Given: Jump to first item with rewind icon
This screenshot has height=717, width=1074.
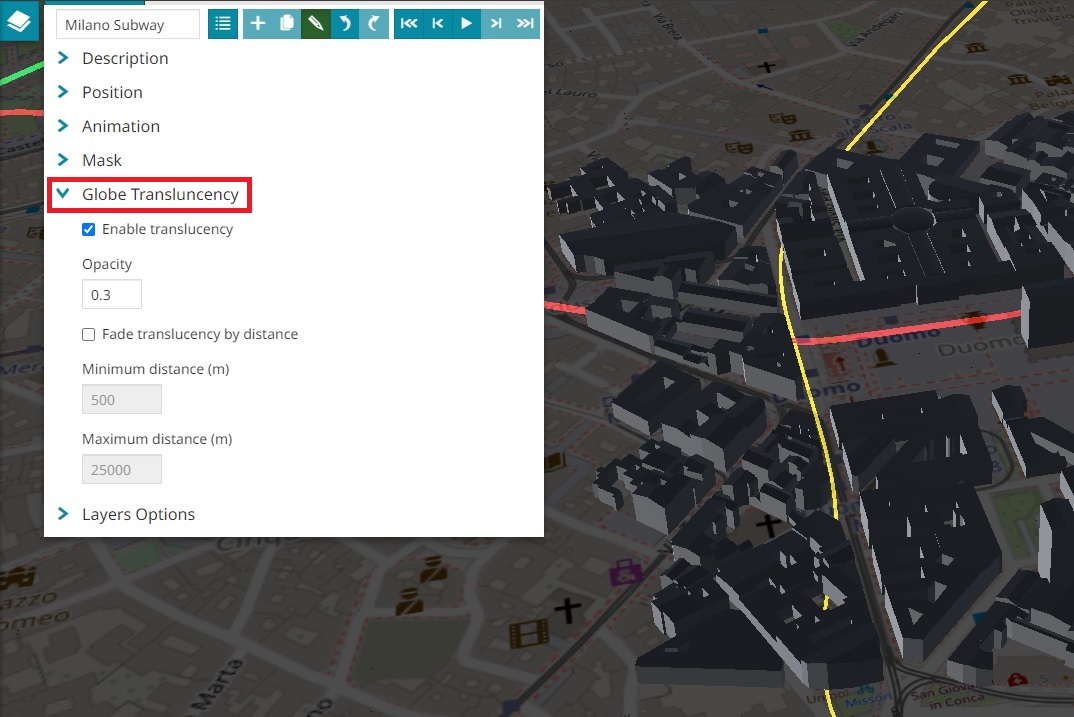Looking at the screenshot, I should click(x=409, y=24).
